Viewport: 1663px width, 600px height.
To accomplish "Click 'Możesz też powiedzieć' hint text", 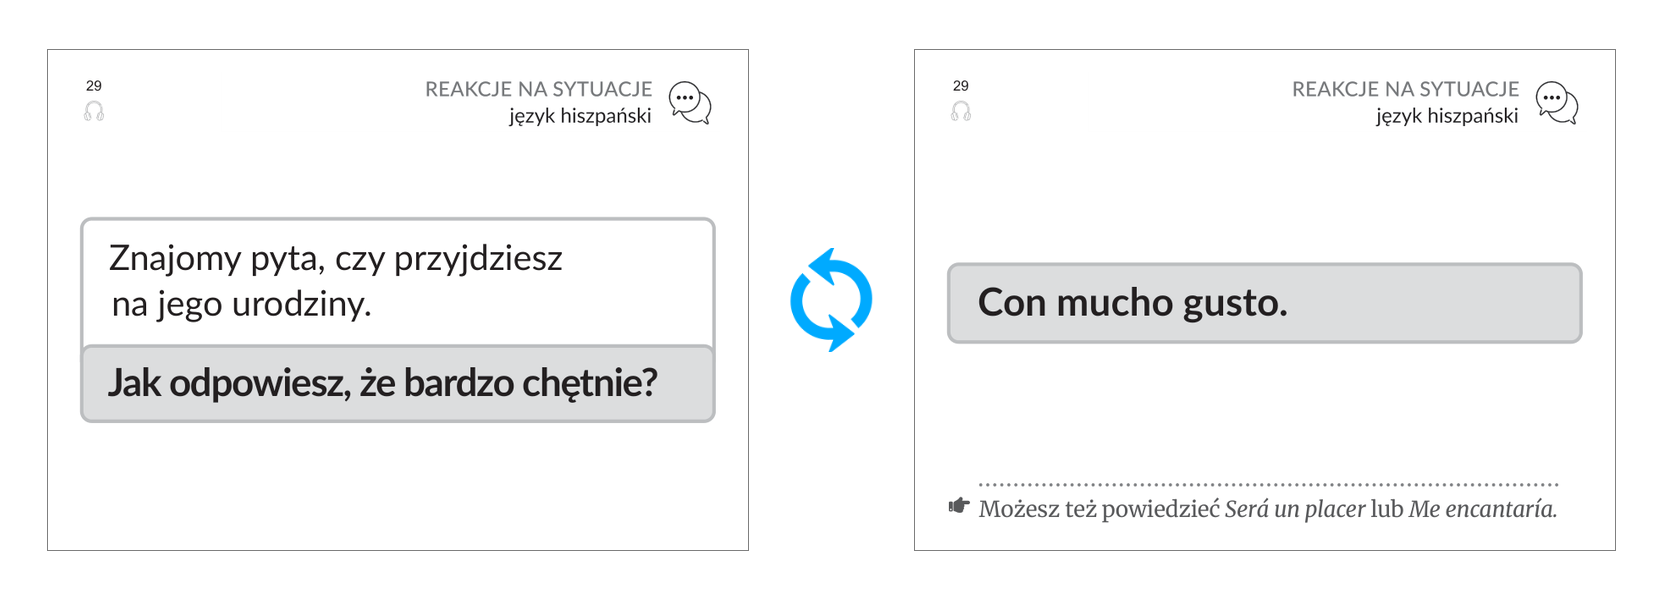I will pos(1099,509).
